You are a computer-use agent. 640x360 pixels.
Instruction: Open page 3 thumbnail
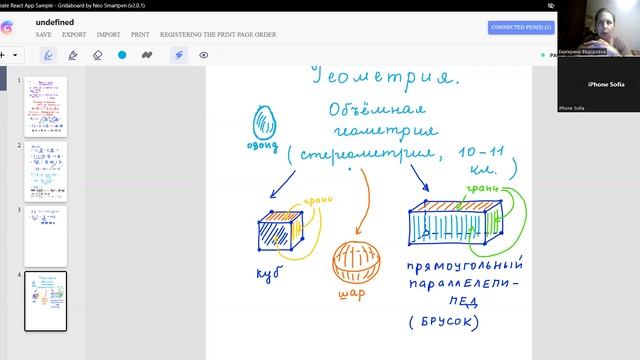coord(46,236)
